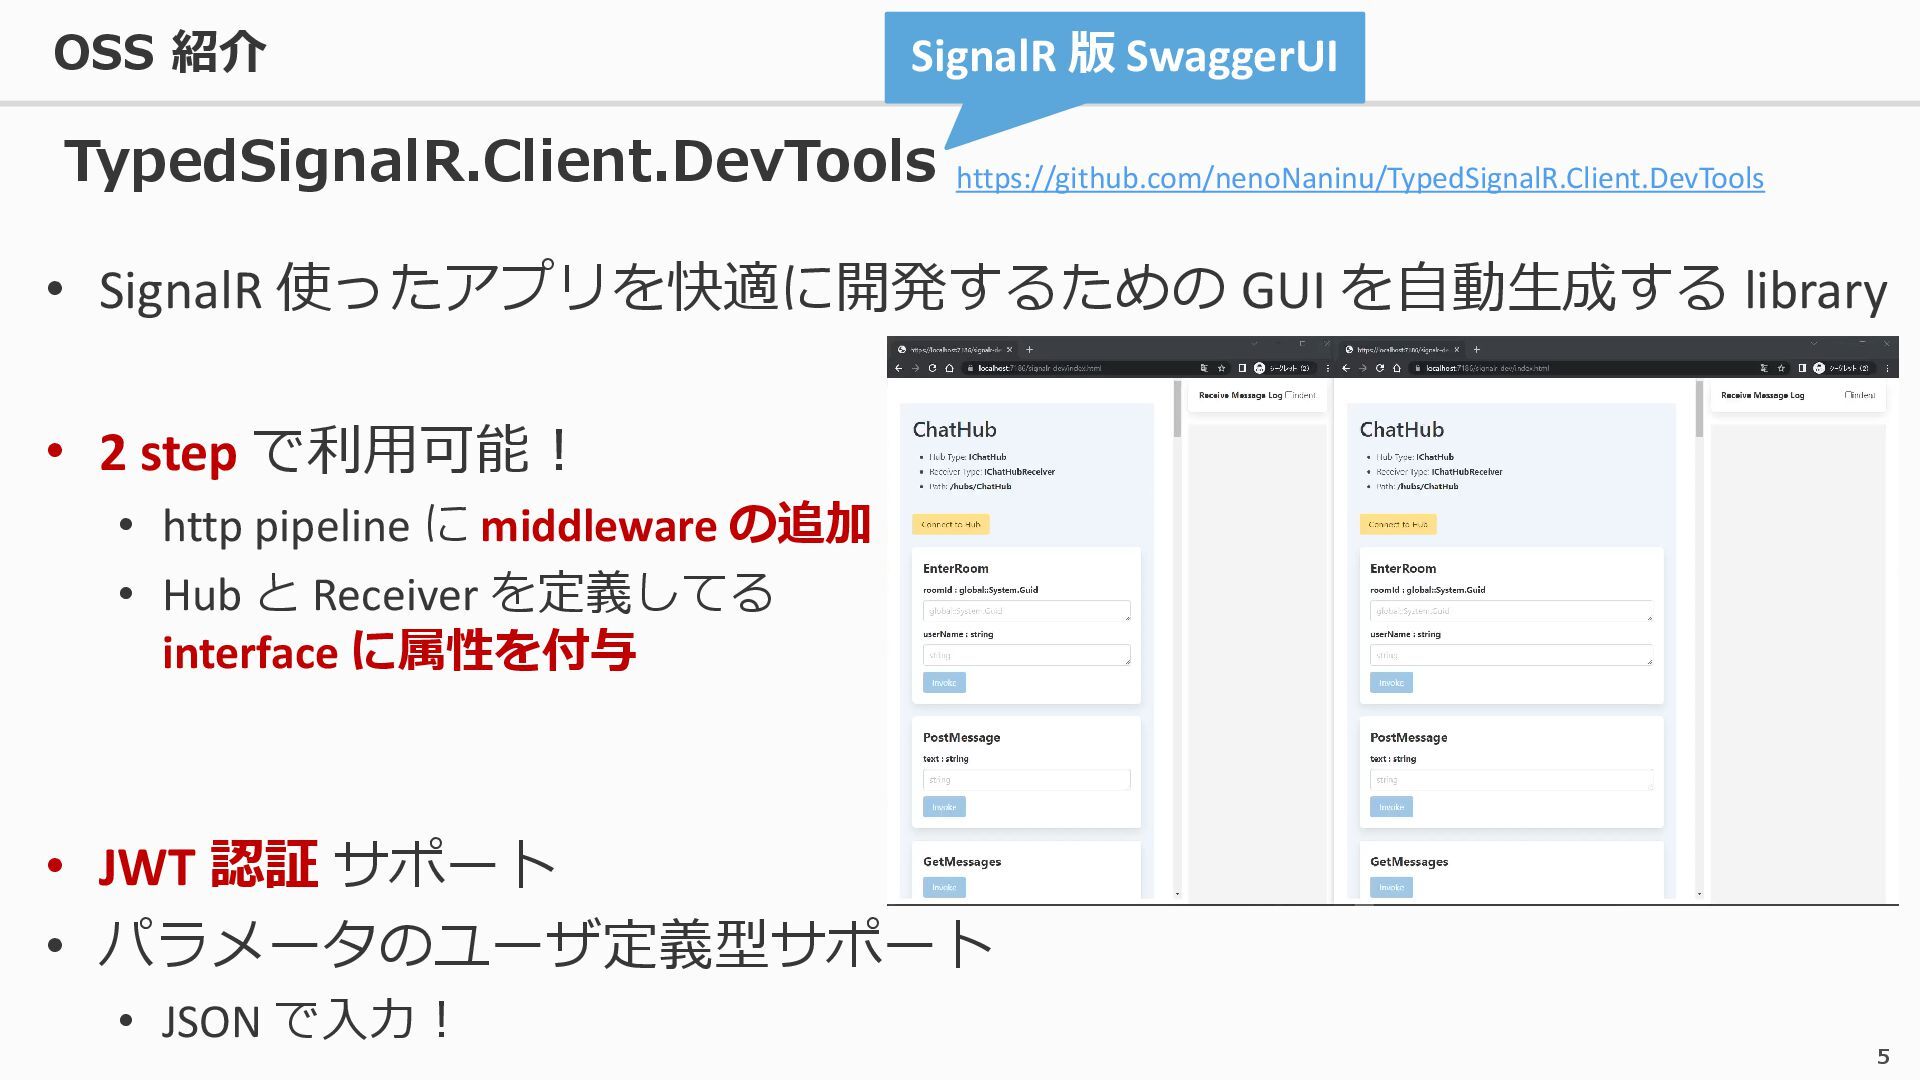Click Invoke under PostMessage in the right window
Viewport: 1920px width, 1080px height.
[1391, 807]
